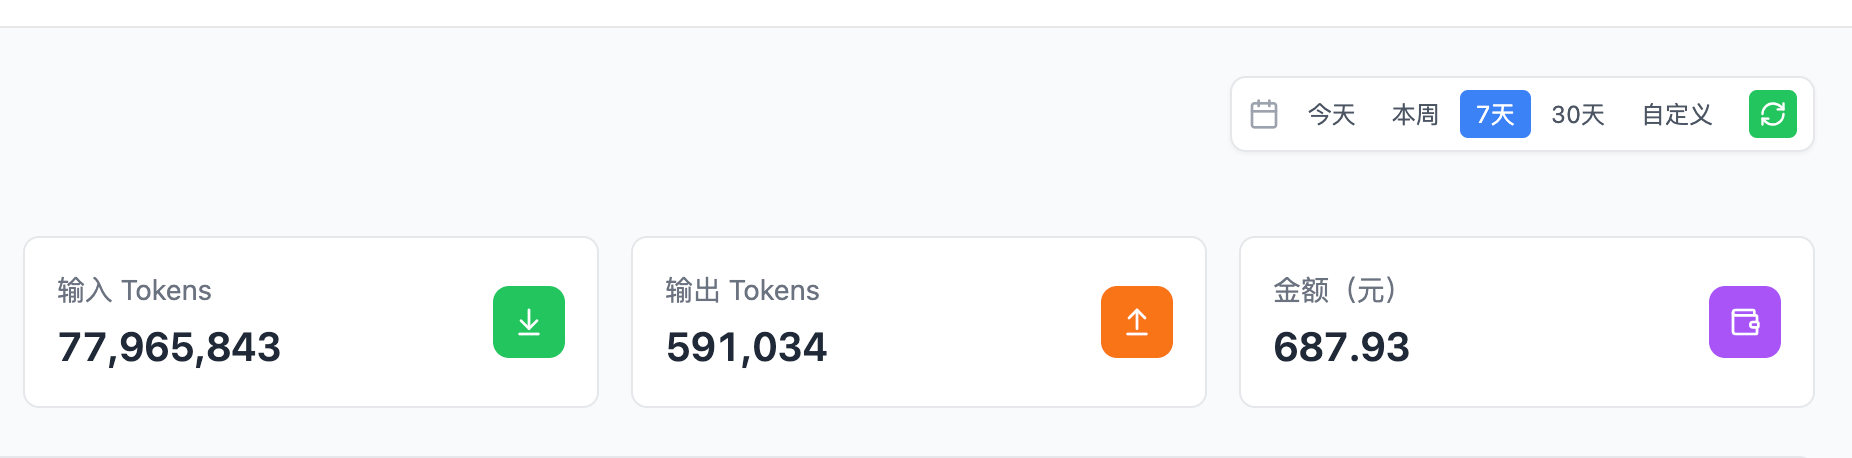Image resolution: width=1852 pixels, height=458 pixels.
Task: Select the highlighted 7天 option
Action: pyautogui.click(x=1495, y=115)
